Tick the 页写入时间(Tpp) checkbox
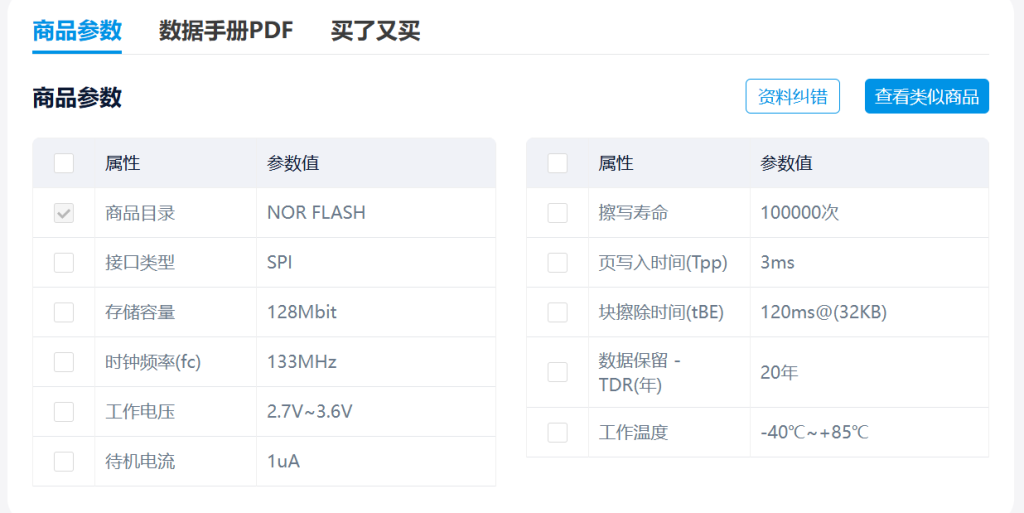The image size is (1024, 513). [x=558, y=263]
